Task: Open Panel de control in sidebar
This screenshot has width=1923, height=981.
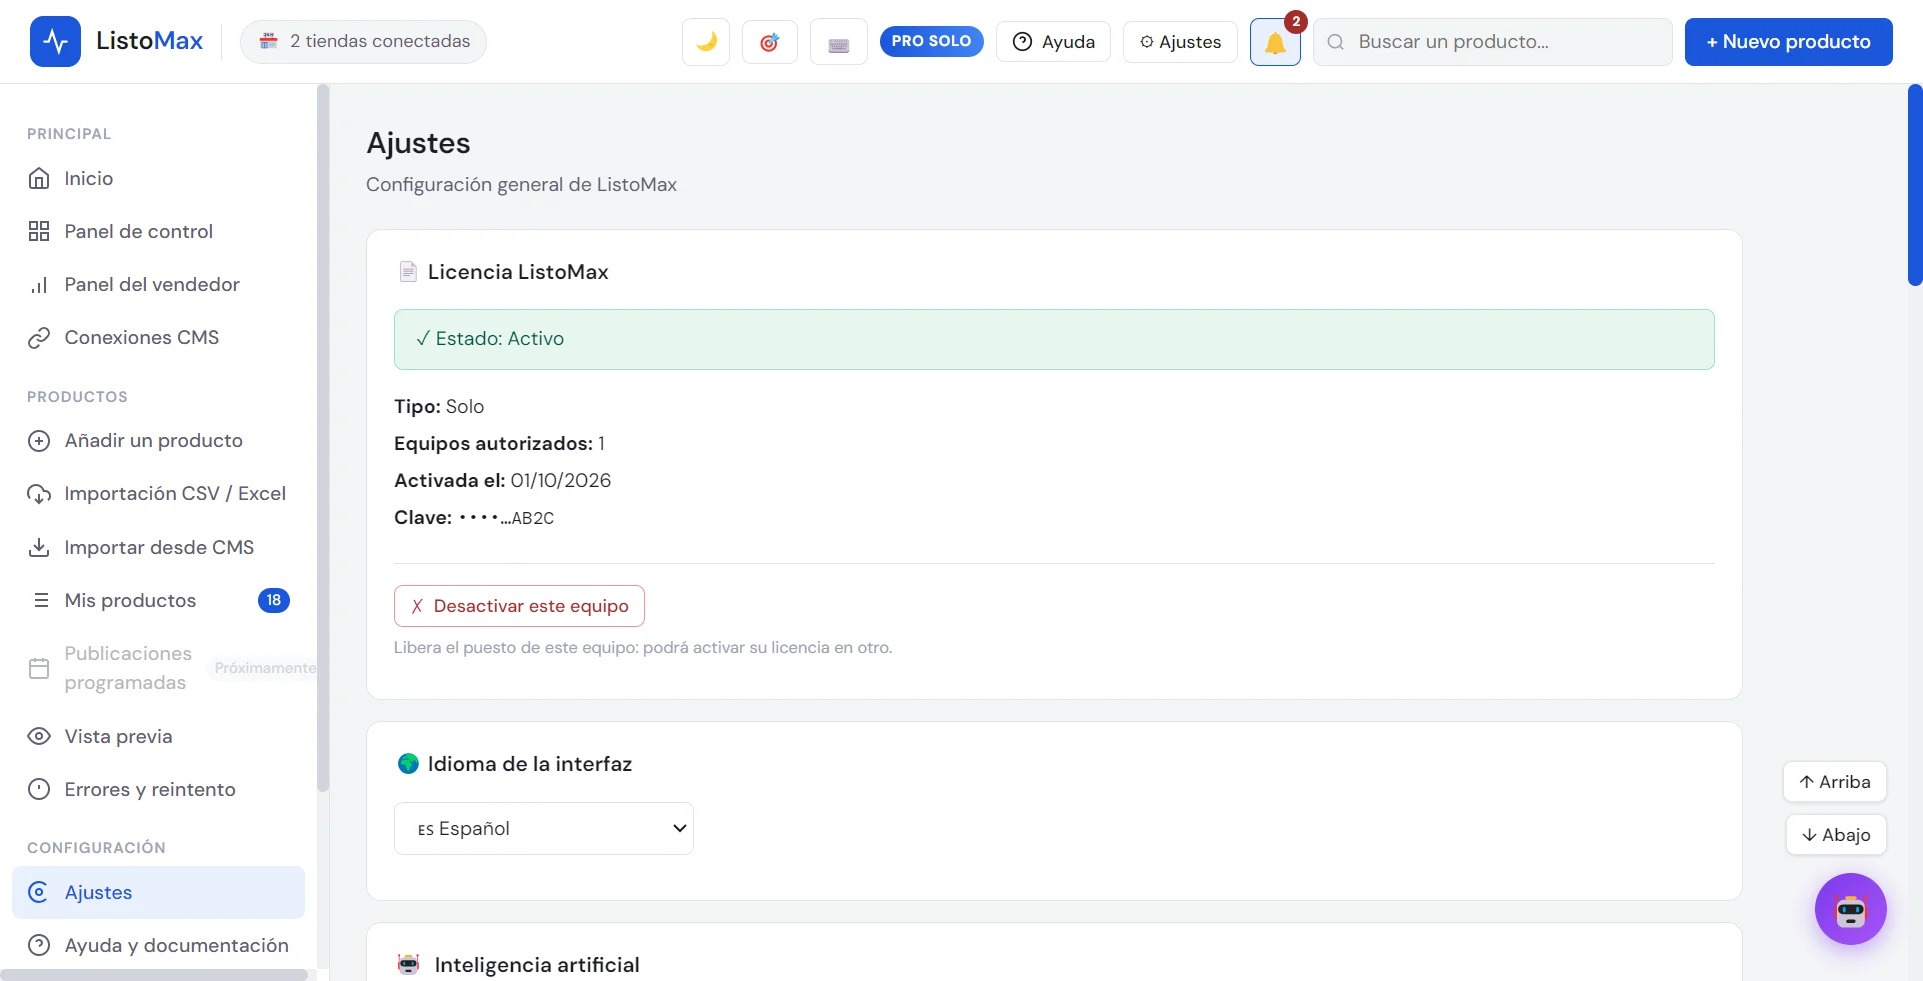Action: point(158,231)
